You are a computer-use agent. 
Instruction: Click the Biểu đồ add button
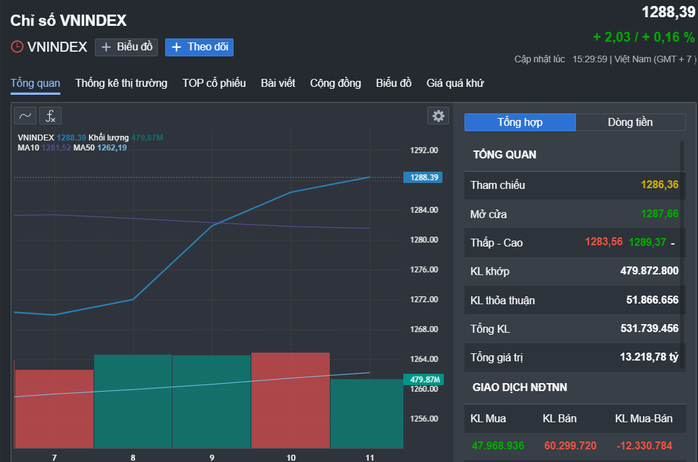126,47
